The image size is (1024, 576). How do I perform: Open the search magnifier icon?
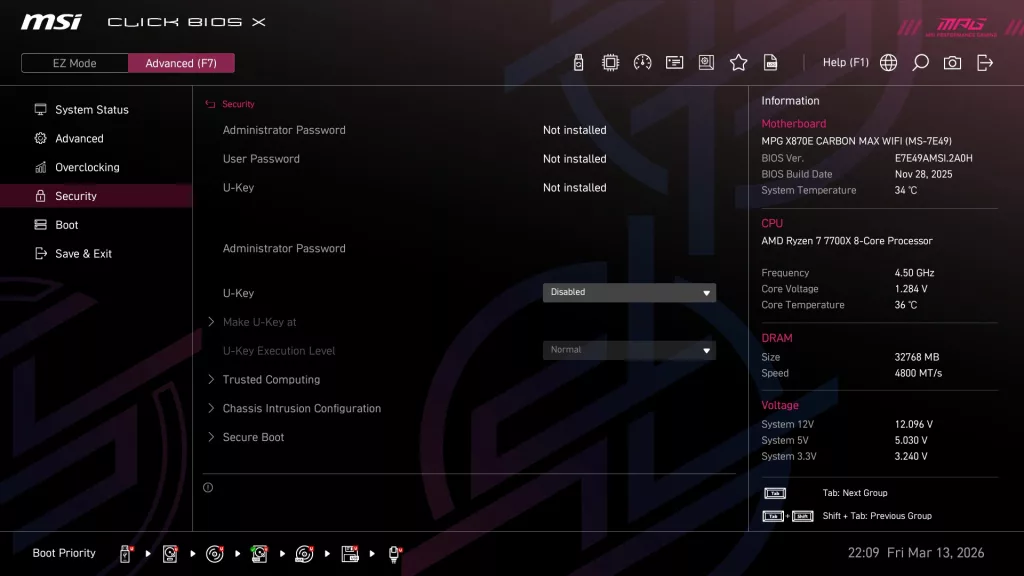920,62
